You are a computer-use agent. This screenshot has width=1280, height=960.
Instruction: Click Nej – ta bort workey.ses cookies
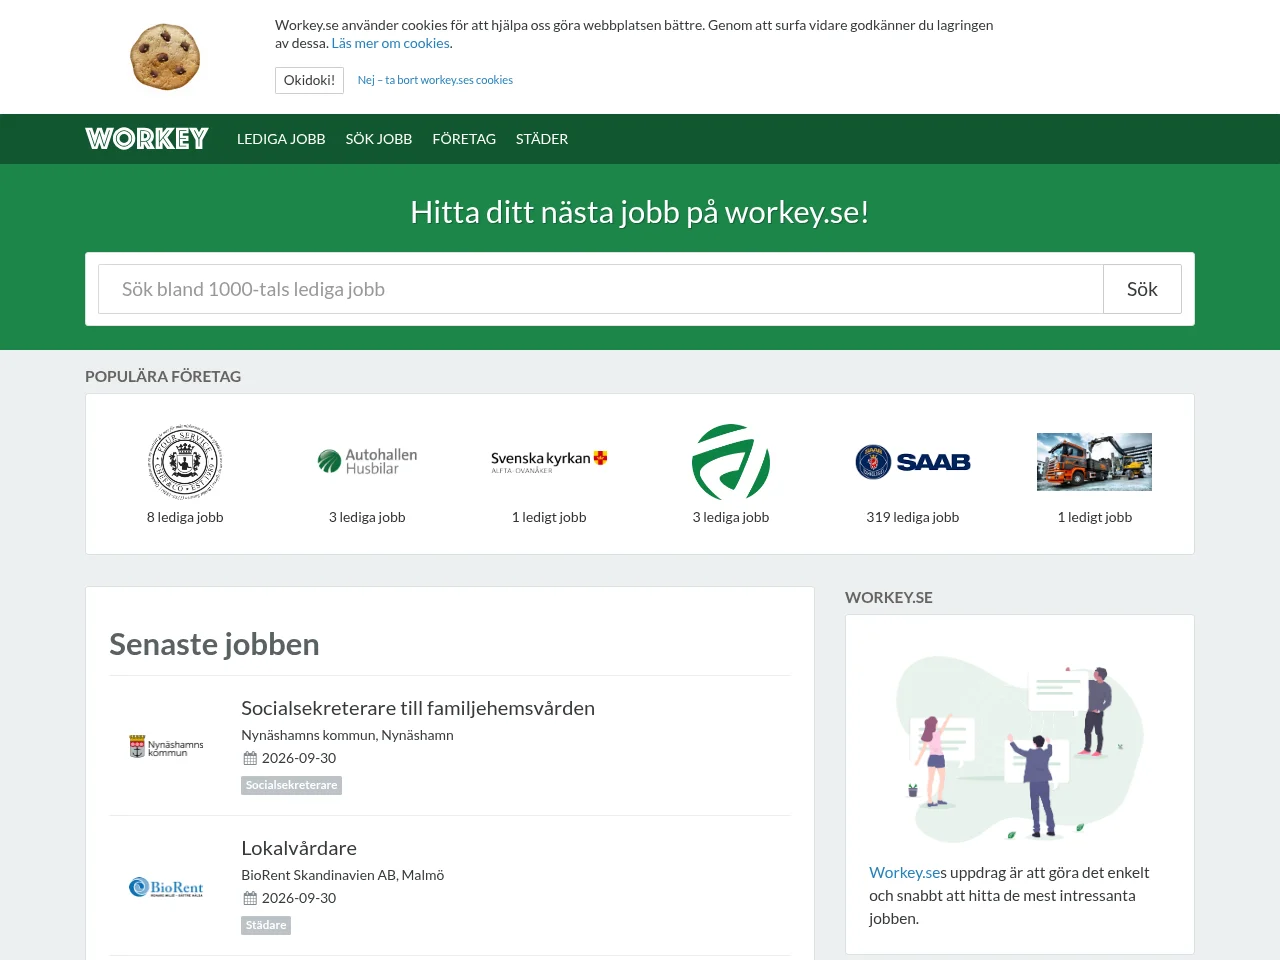tap(435, 80)
